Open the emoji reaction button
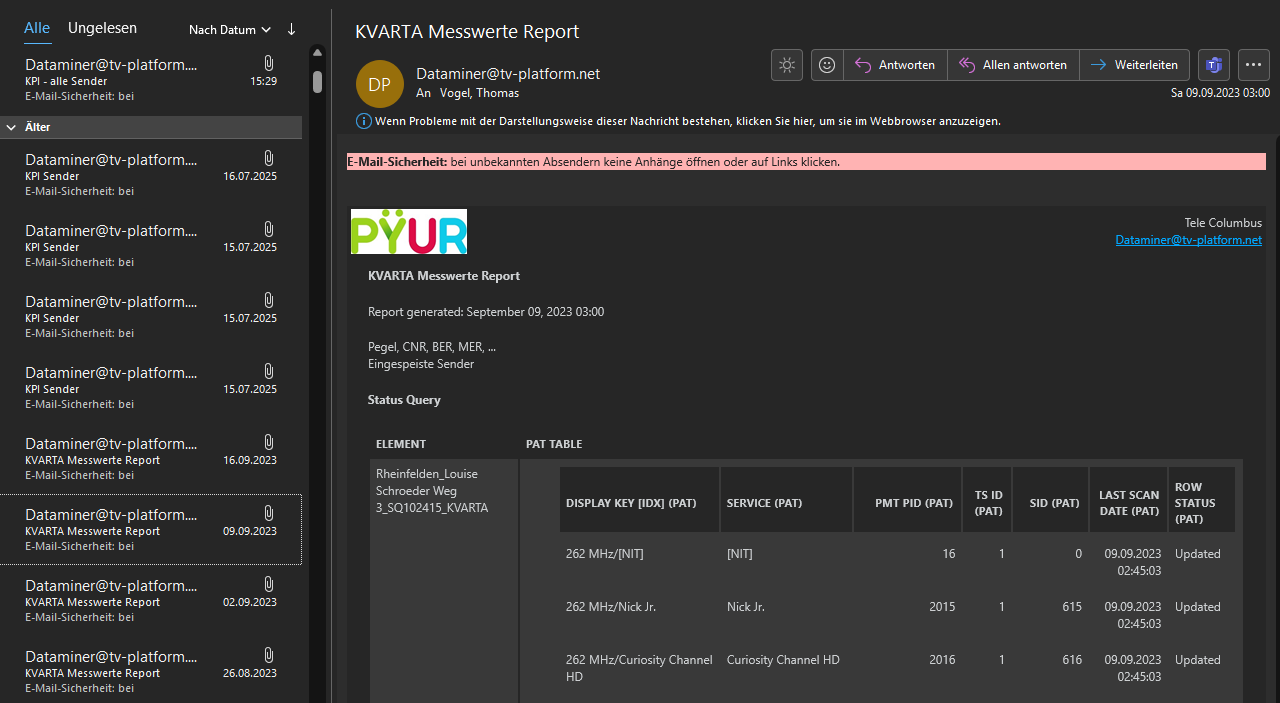Viewport: 1280px width, 703px height. point(827,65)
